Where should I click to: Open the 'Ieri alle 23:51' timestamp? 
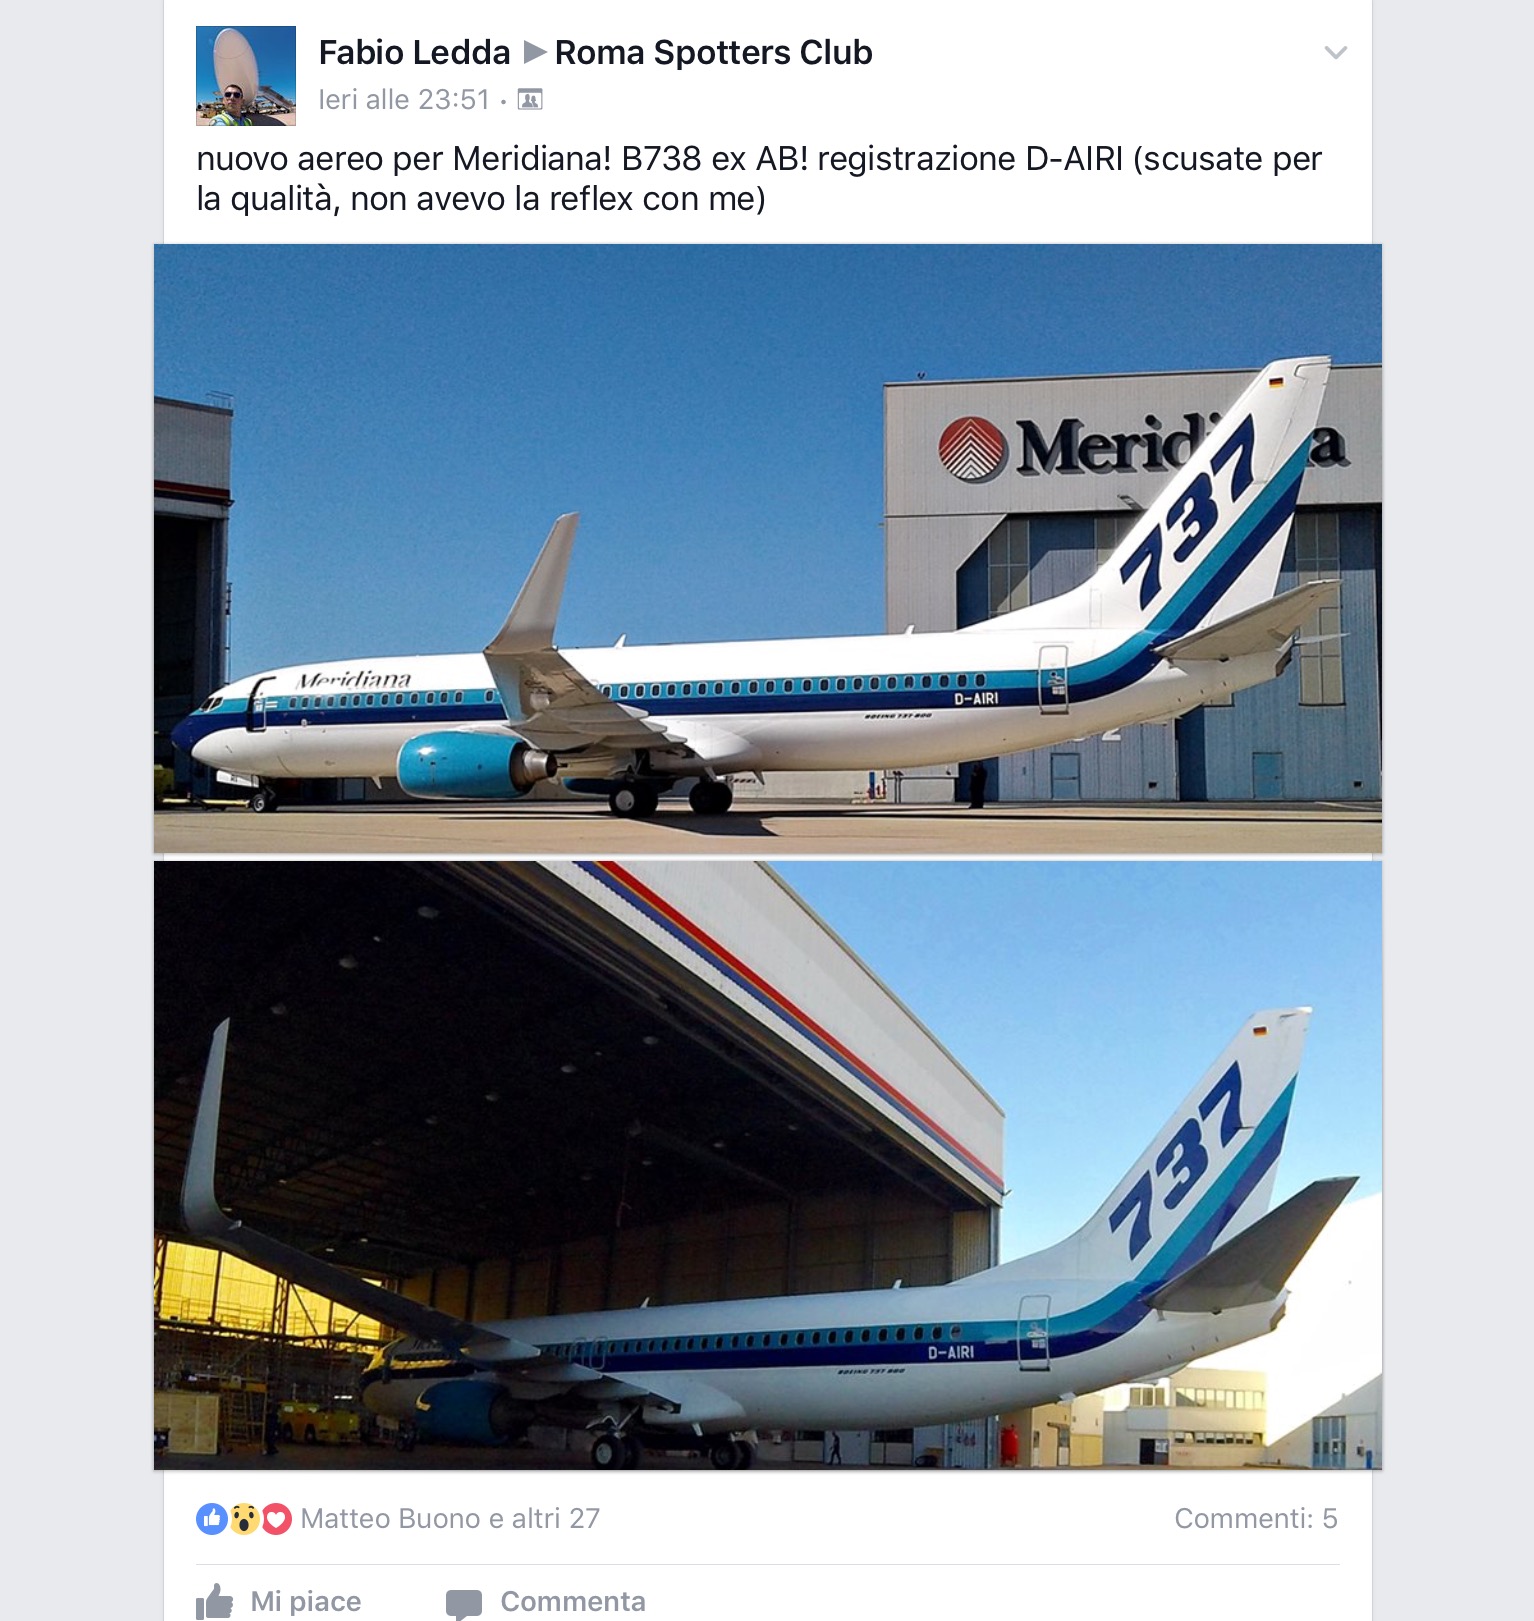click(404, 99)
